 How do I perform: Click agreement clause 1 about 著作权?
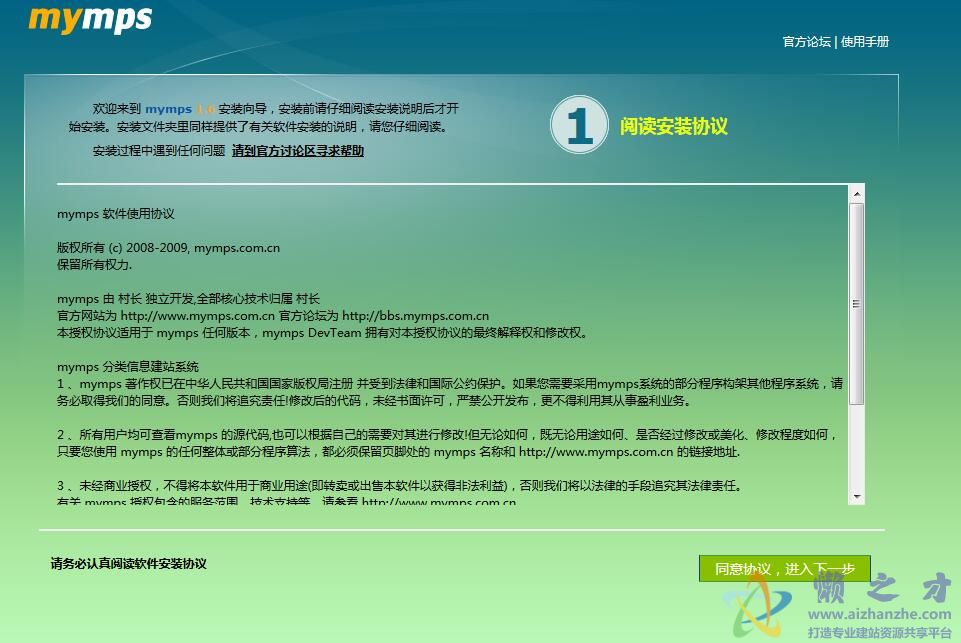point(450,392)
